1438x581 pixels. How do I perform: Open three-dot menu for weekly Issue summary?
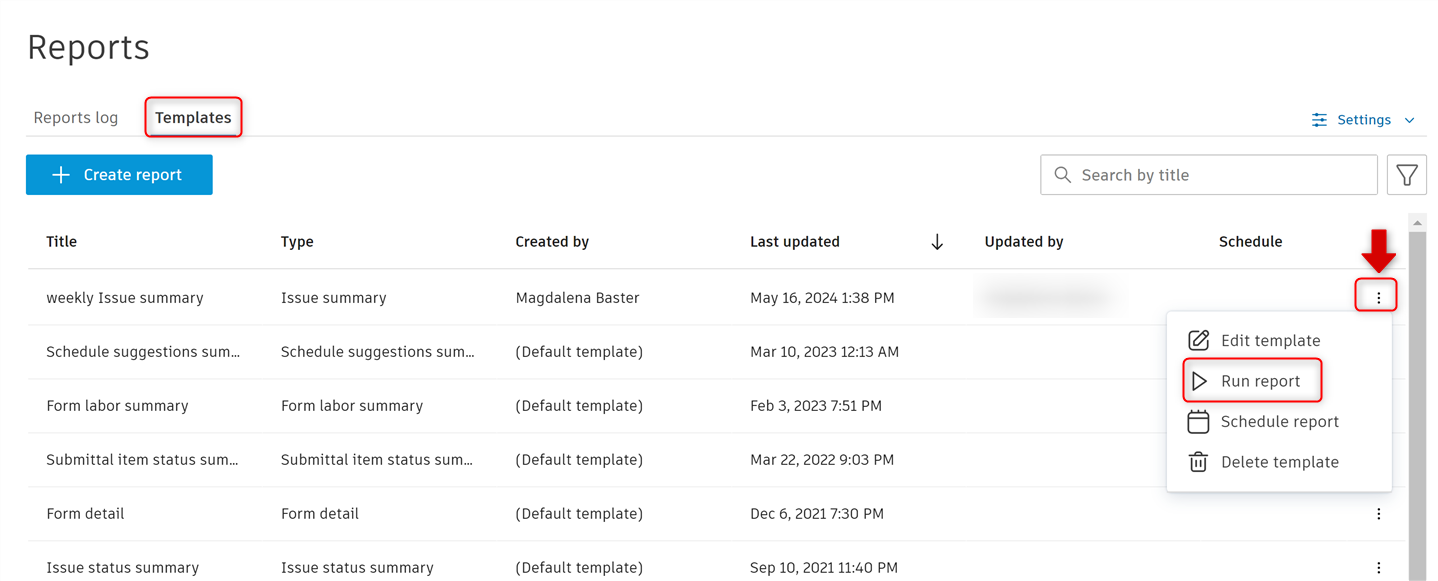(1378, 297)
